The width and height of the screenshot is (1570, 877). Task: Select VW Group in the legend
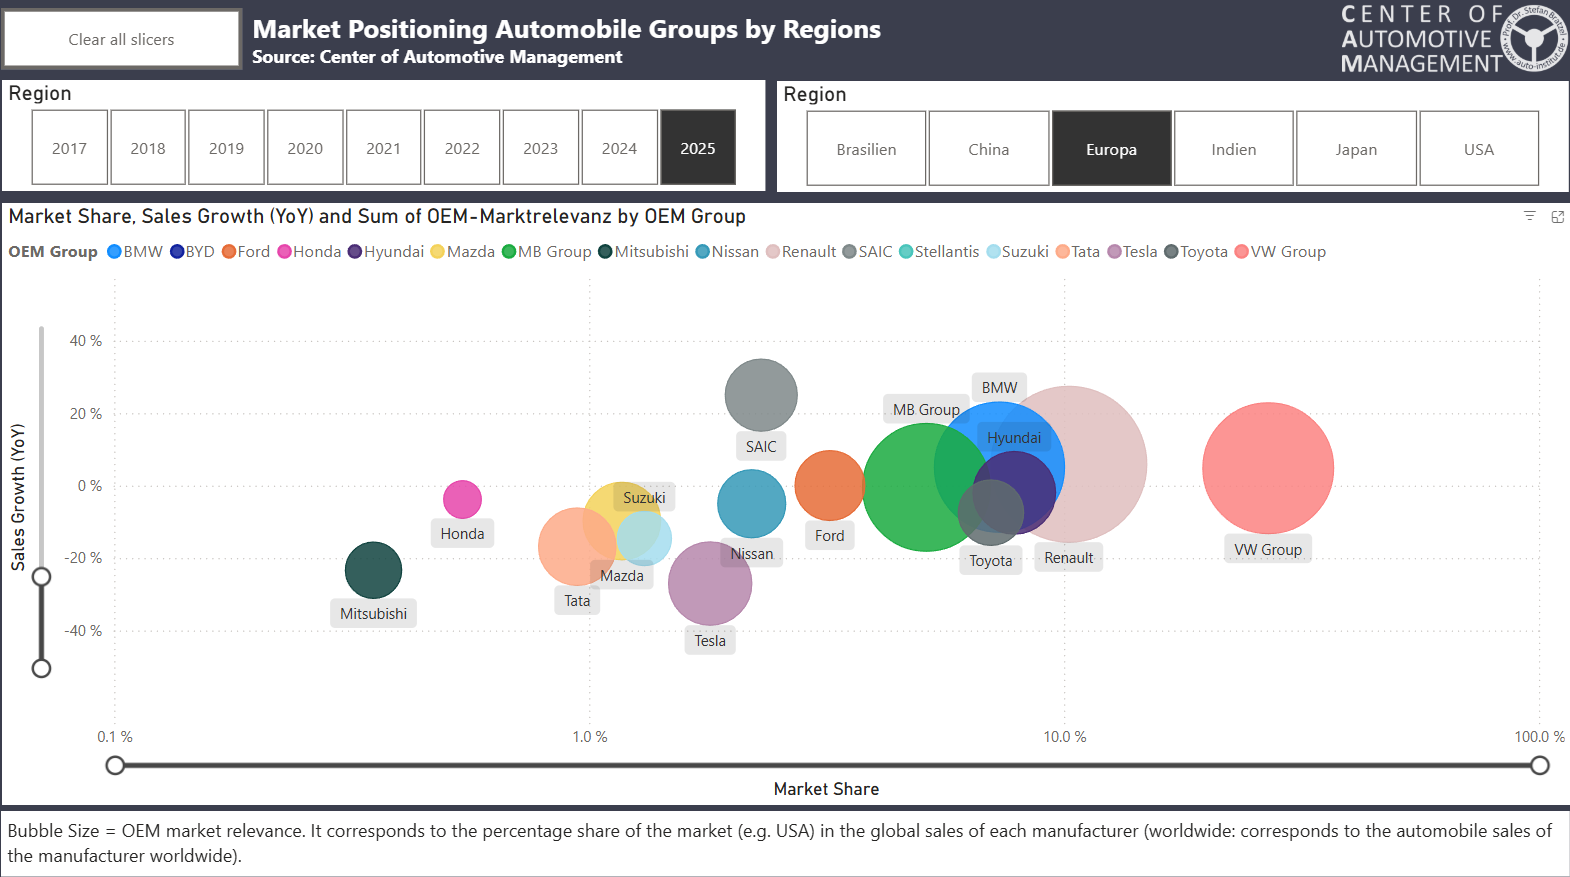[x=1281, y=252]
